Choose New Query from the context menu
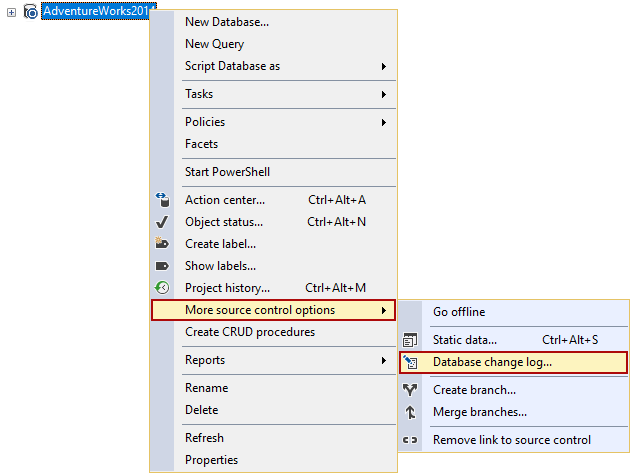Viewport: 630px width, 473px height. [x=214, y=44]
